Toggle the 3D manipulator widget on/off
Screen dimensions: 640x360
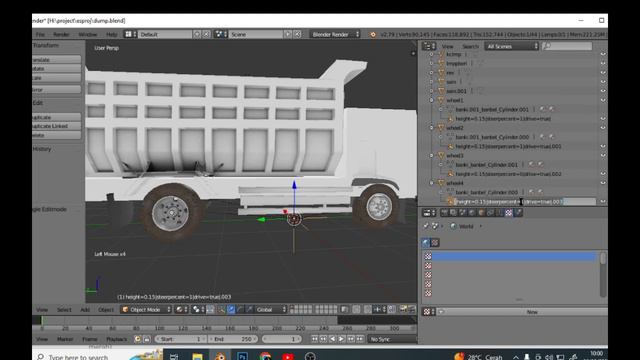click(x=222, y=310)
